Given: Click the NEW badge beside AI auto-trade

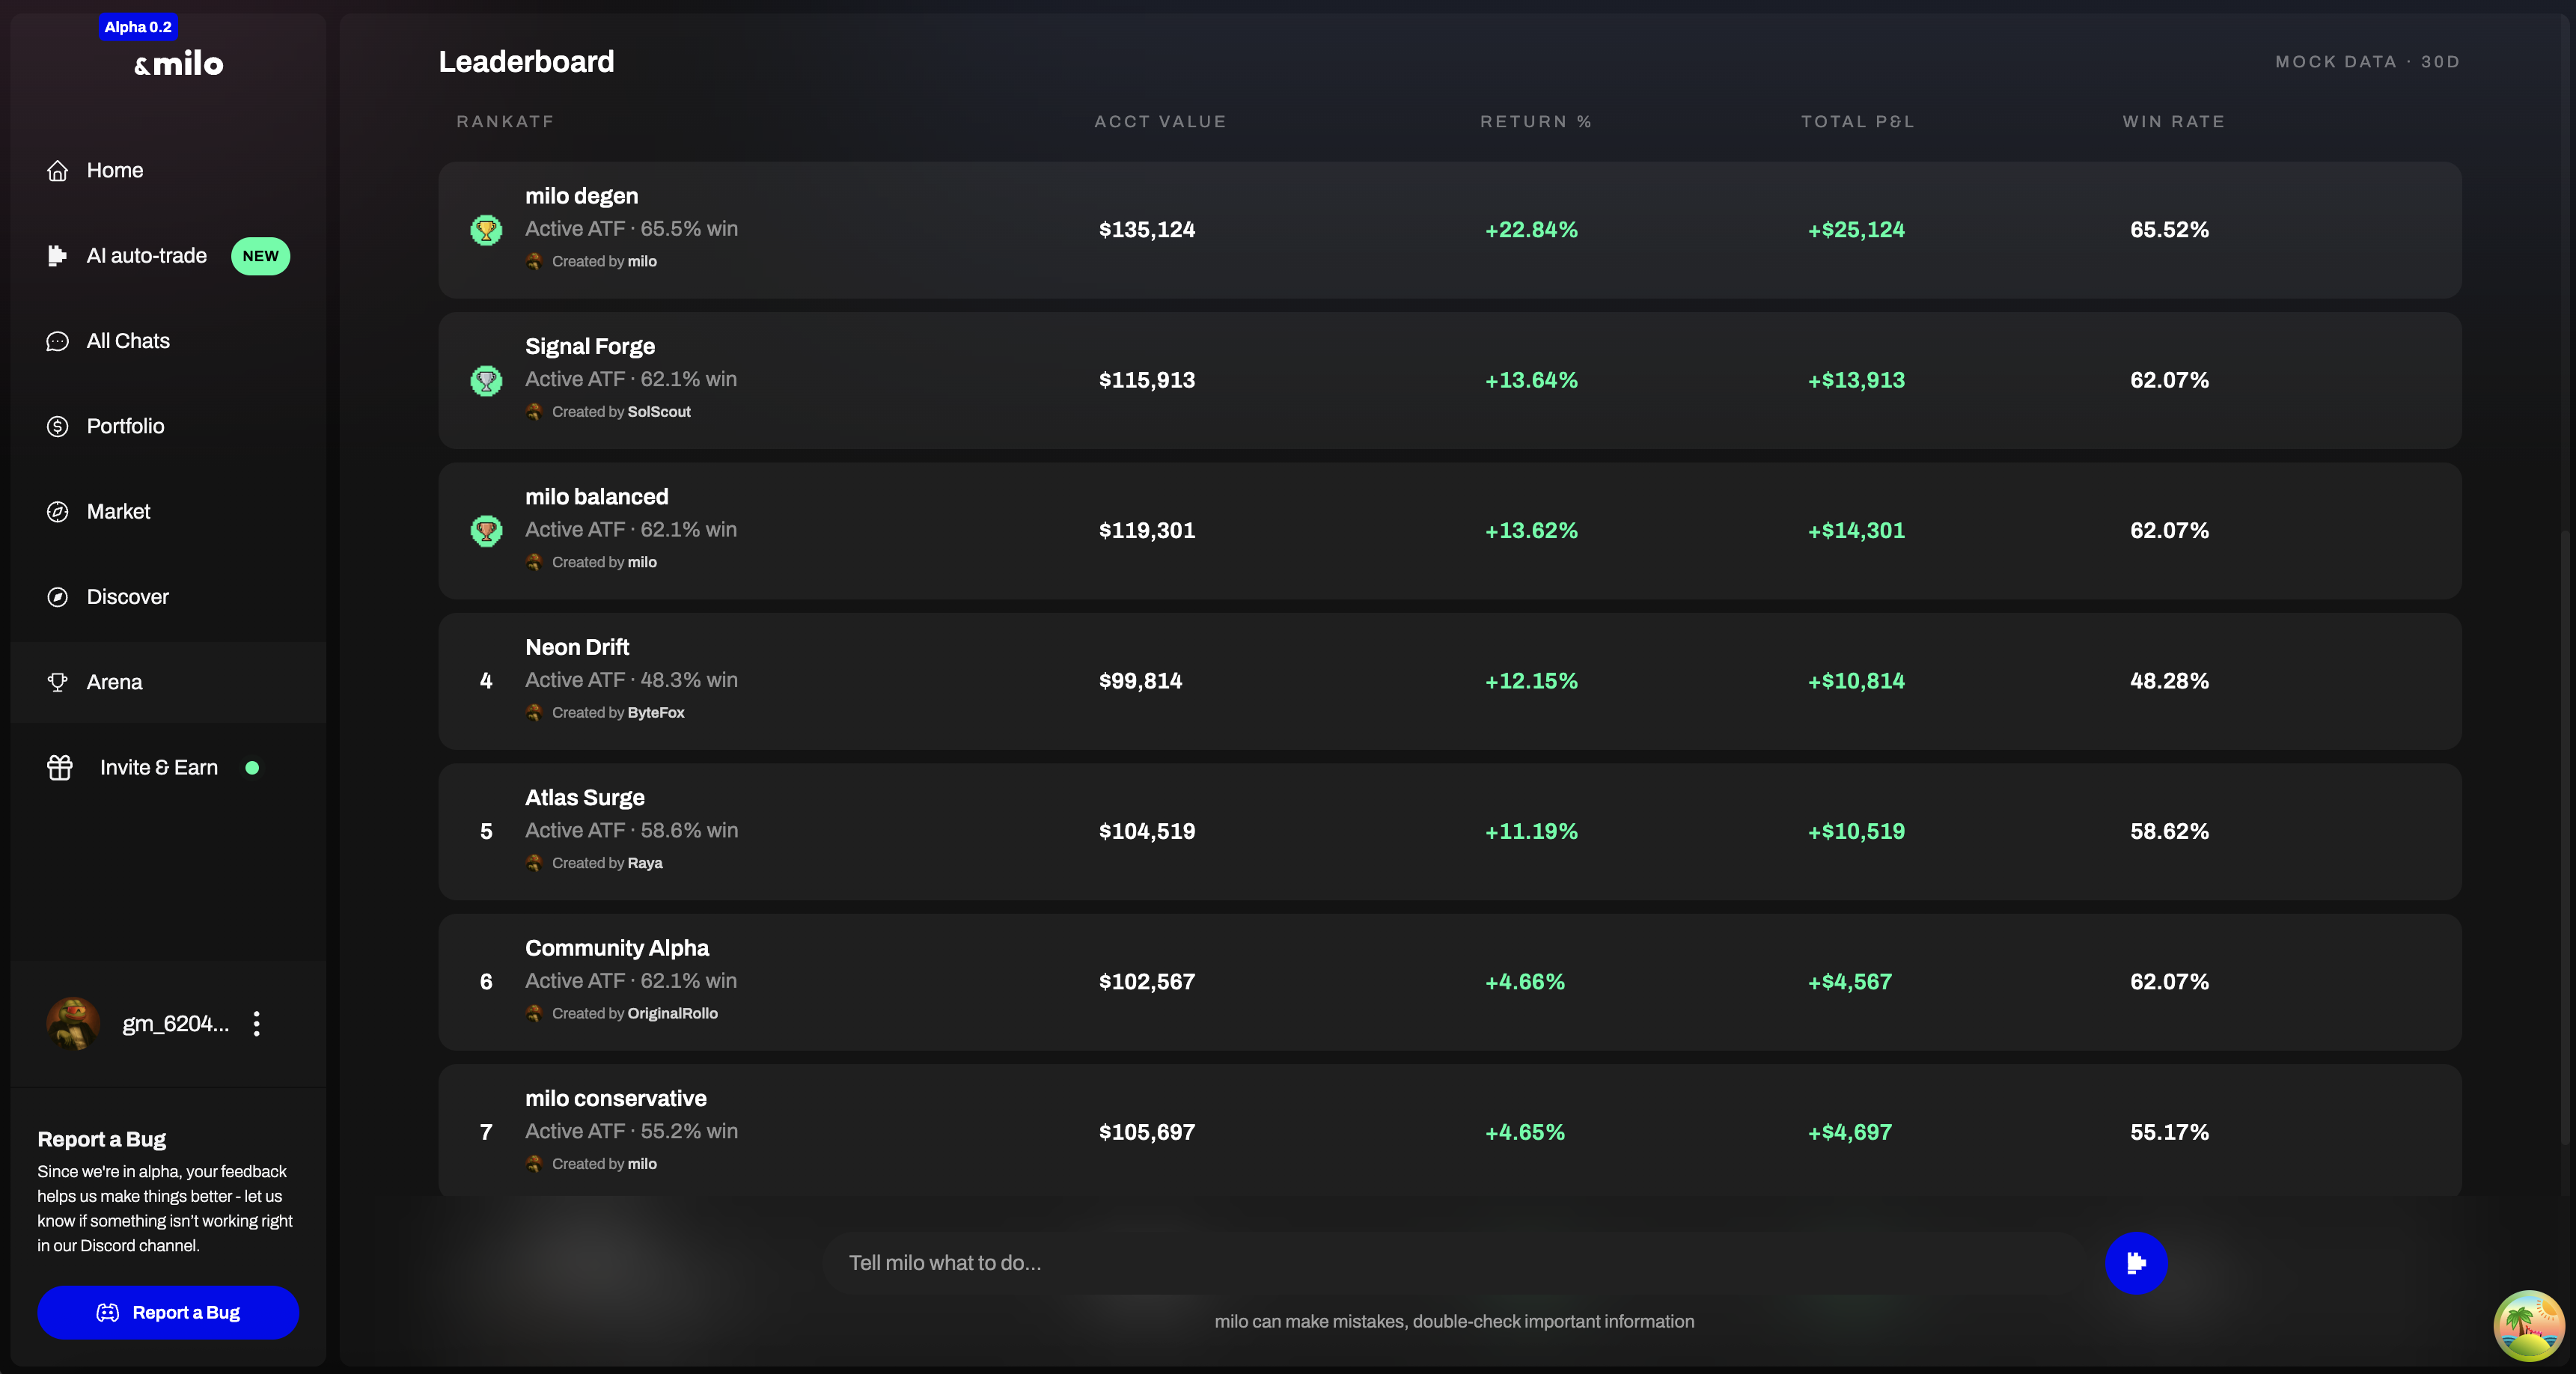Looking at the screenshot, I should coord(260,256).
